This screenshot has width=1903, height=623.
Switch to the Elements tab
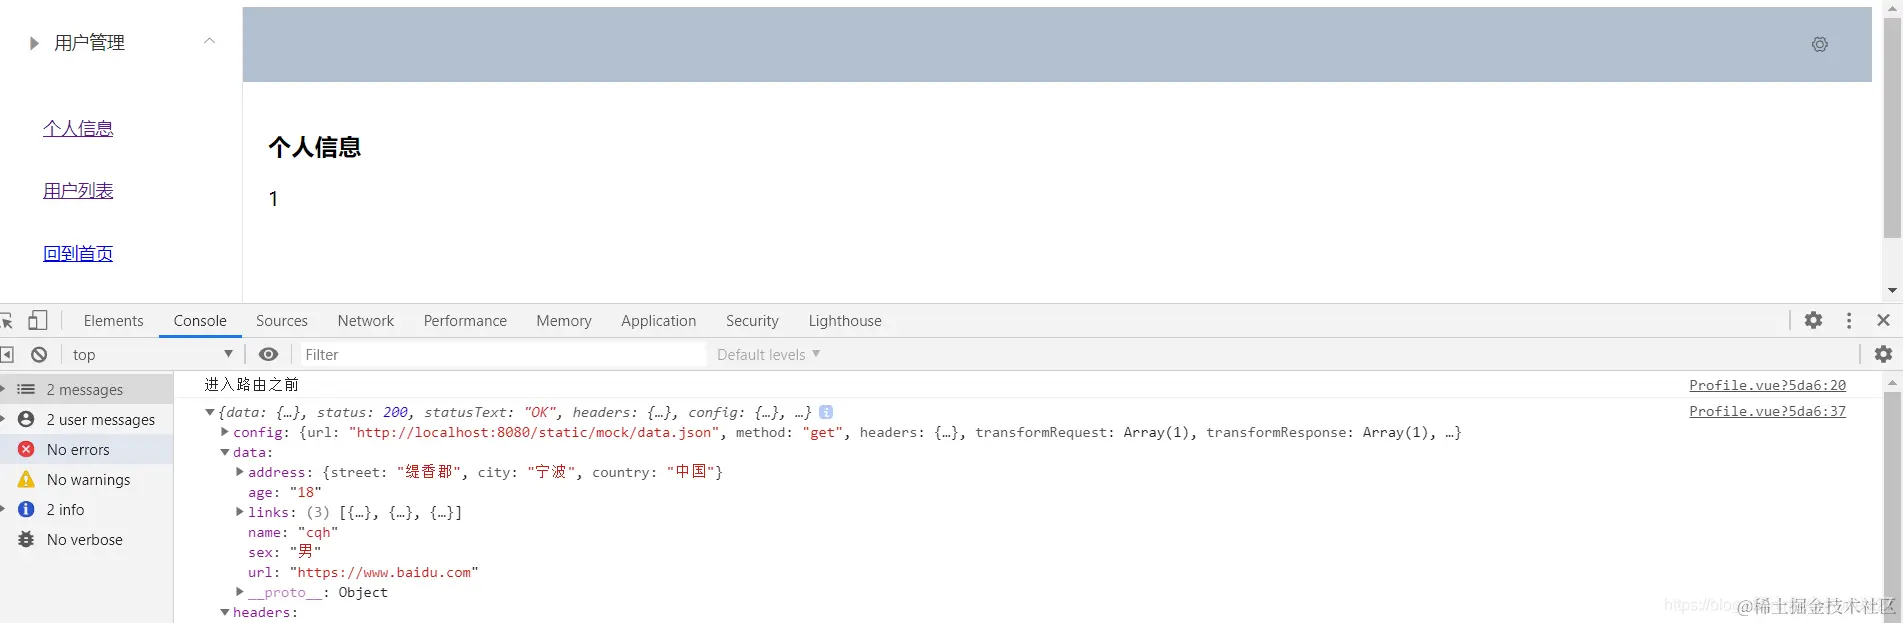click(x=114, y=321)
